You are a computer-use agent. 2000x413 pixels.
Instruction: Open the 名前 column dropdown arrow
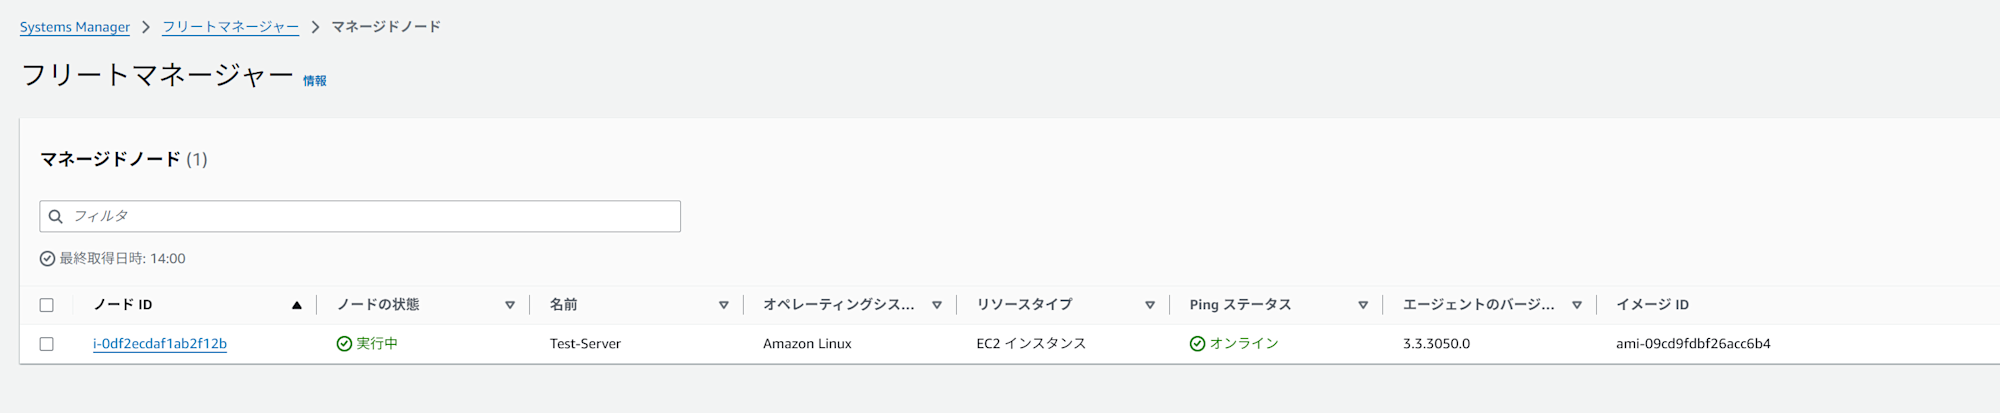724,305
